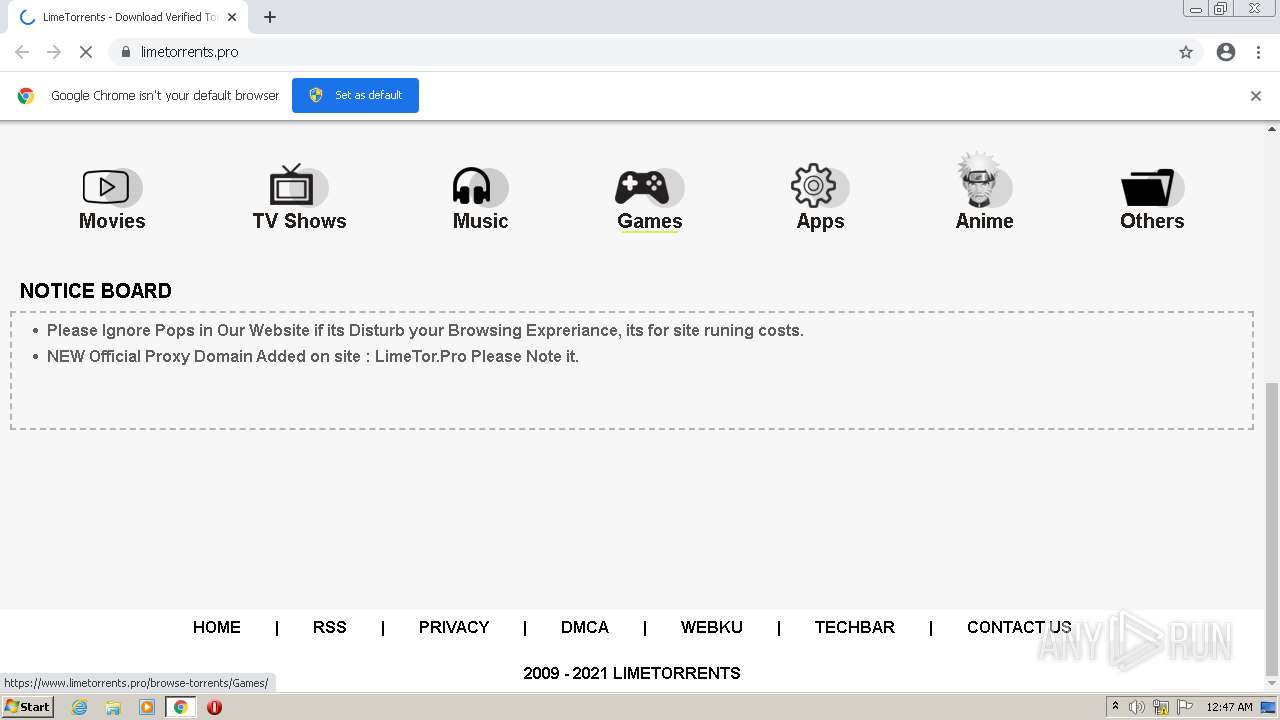This screenshot has width=1280, height=720.
Task: Open the Windows Start menu
Action: coord(28,706)
